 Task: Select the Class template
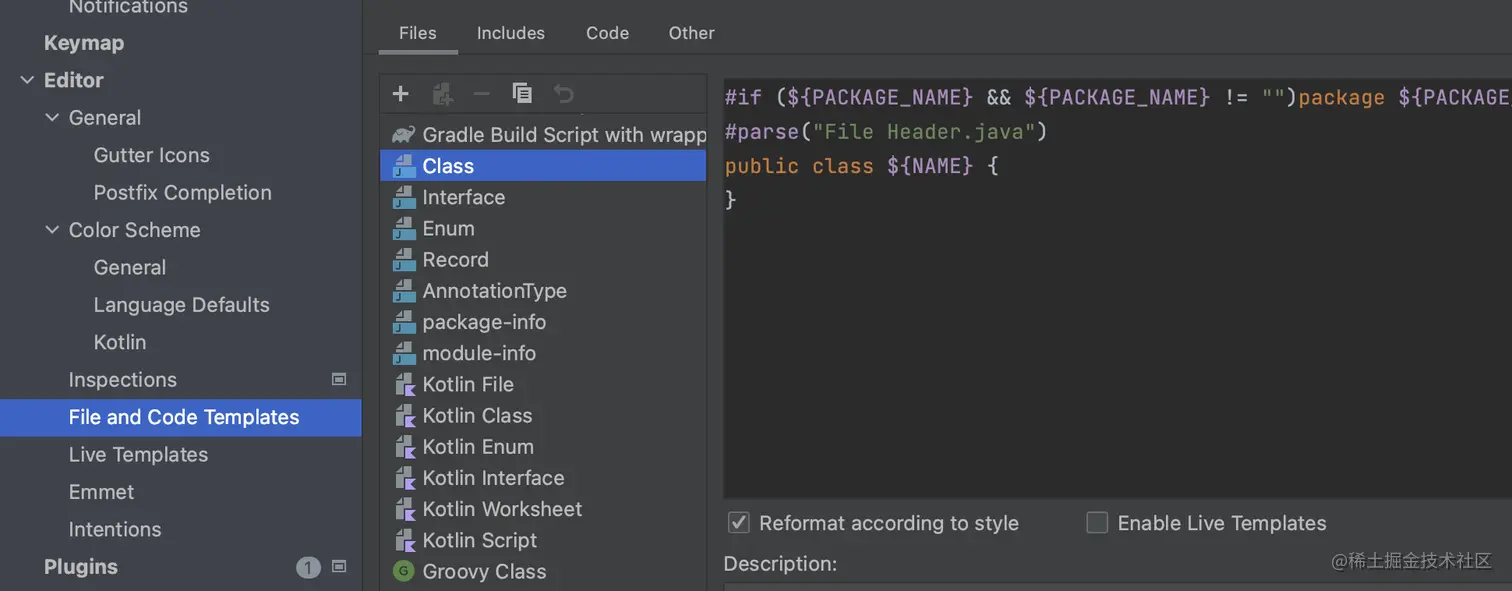tap(544, 166)
